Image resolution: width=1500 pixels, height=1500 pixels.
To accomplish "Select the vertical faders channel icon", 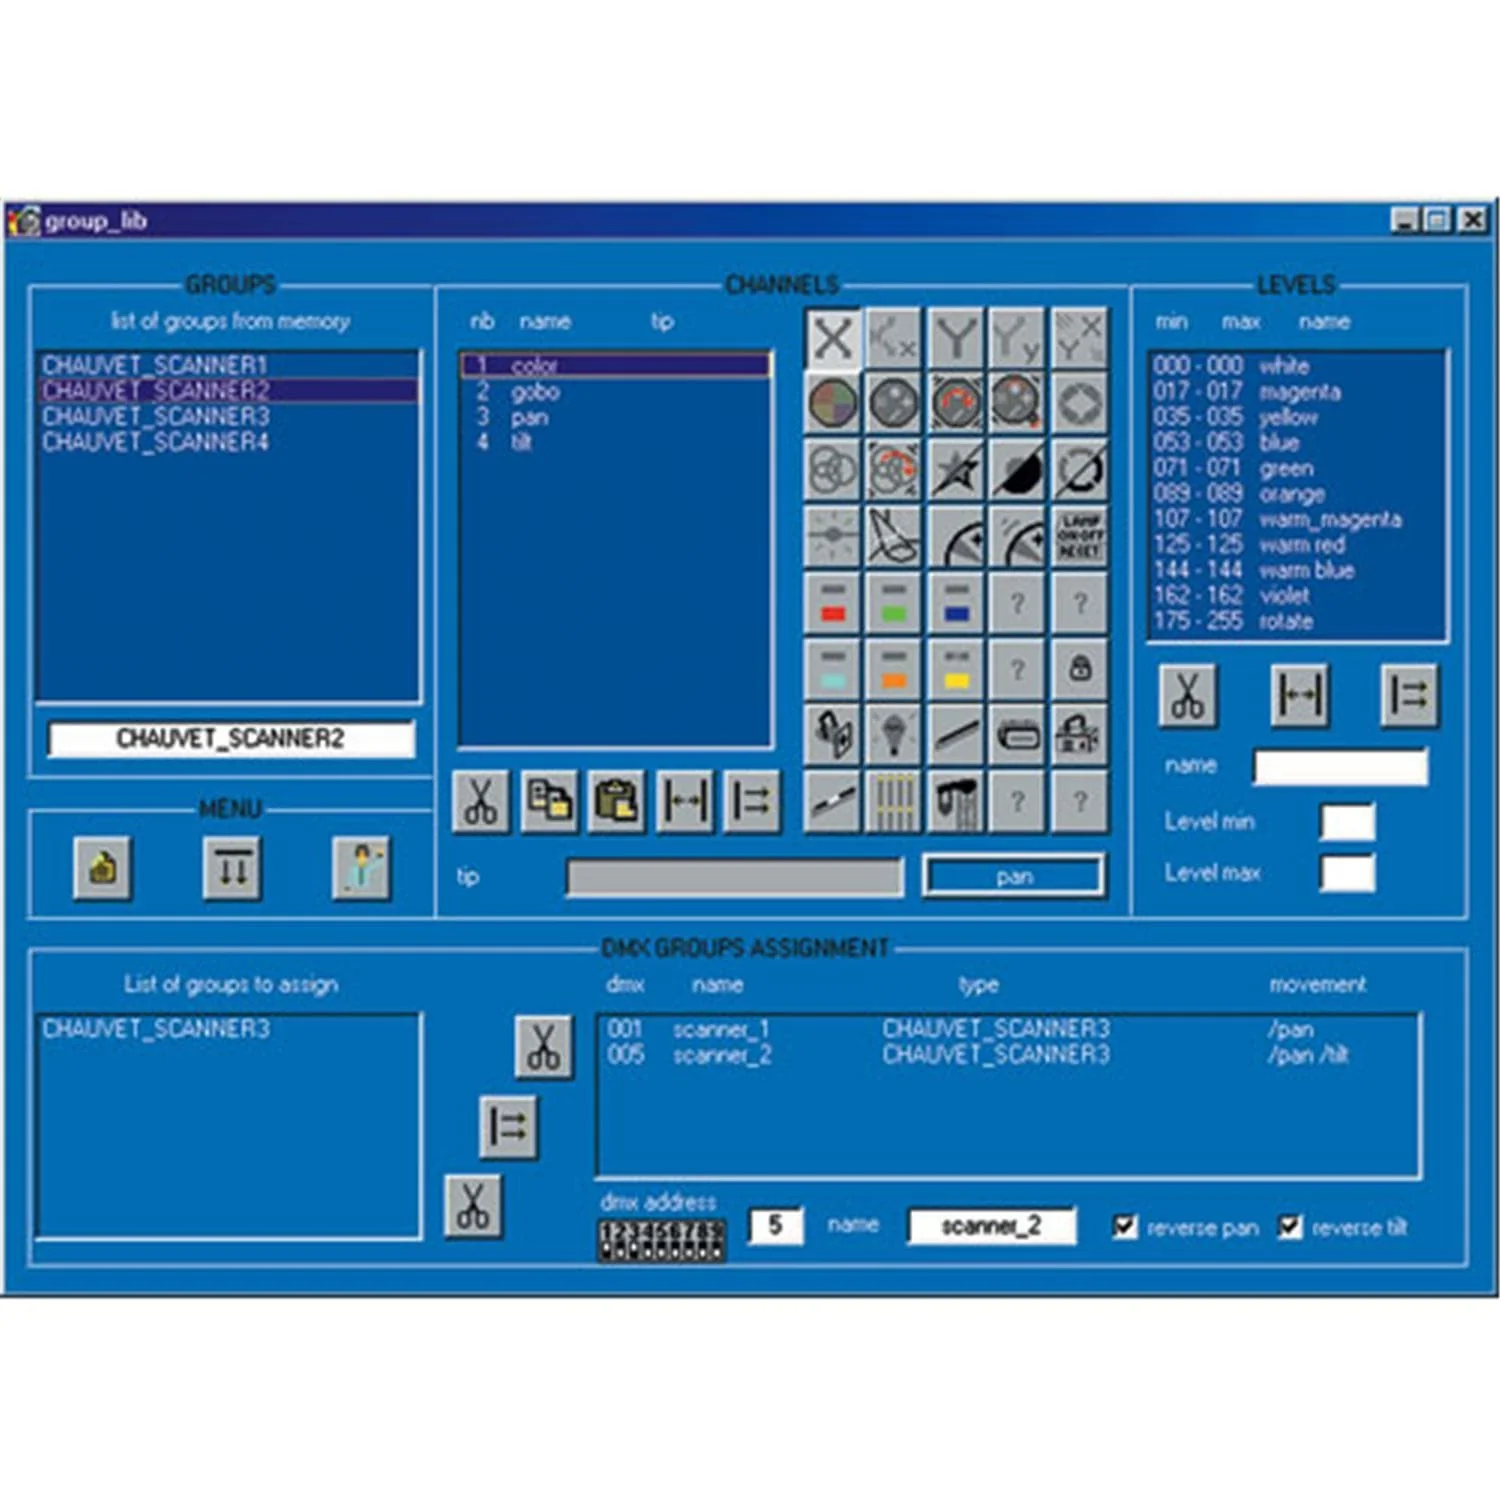I will (894, 800).
